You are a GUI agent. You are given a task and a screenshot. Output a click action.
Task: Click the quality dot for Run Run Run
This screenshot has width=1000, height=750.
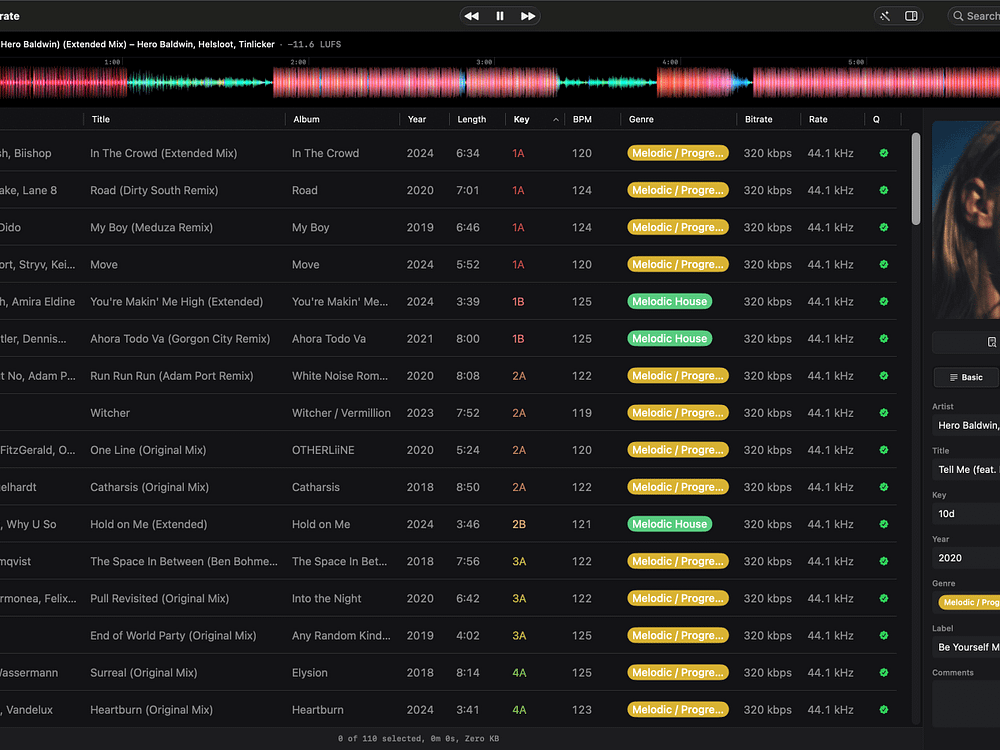[x=884, y=376]
